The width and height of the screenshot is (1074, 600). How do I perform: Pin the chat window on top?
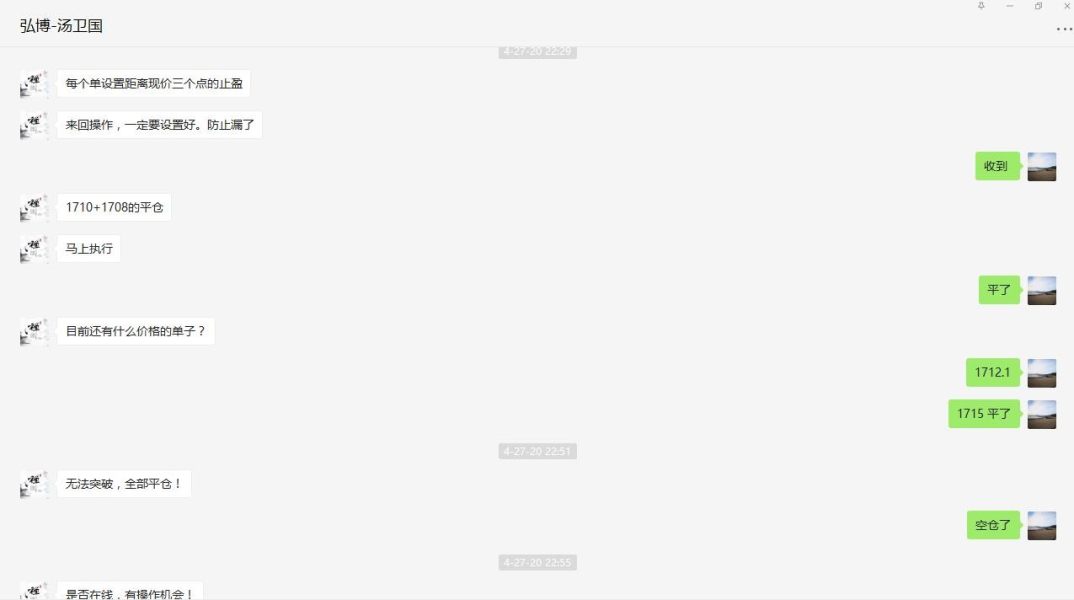coord(981,5)
